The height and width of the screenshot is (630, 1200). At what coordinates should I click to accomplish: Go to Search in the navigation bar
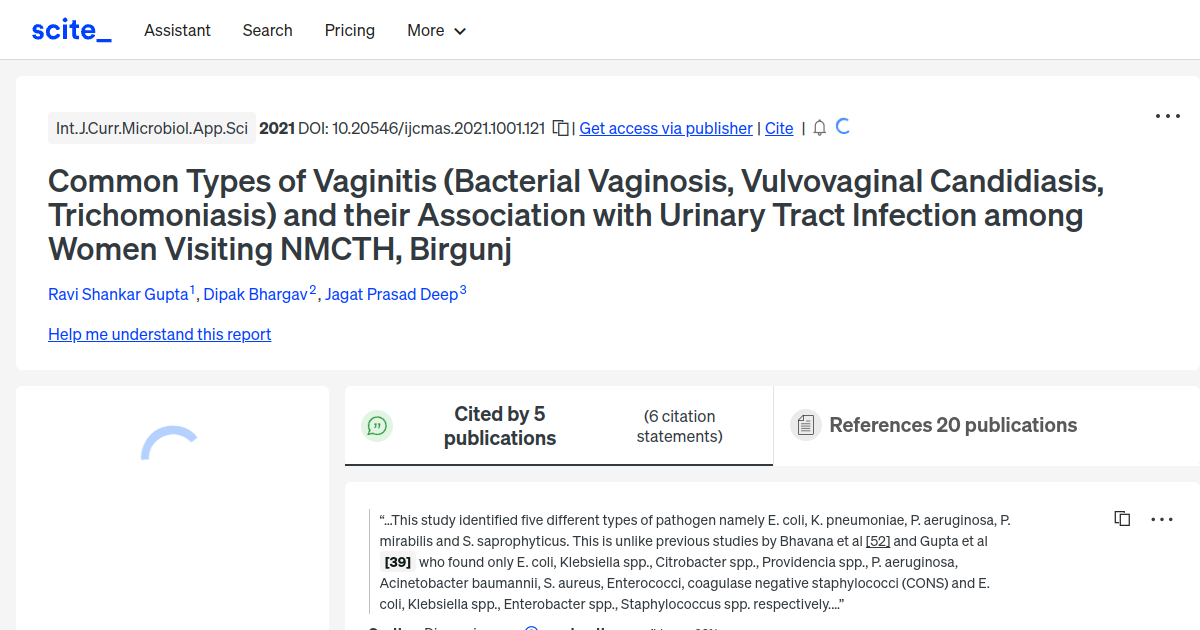(267, 30)
